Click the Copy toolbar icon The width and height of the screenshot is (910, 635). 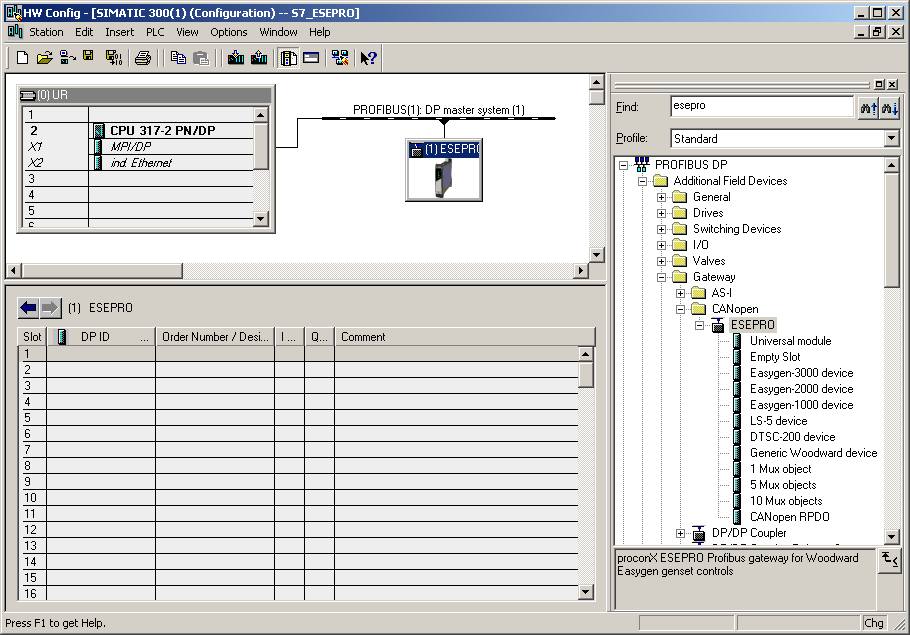point(178,57)
